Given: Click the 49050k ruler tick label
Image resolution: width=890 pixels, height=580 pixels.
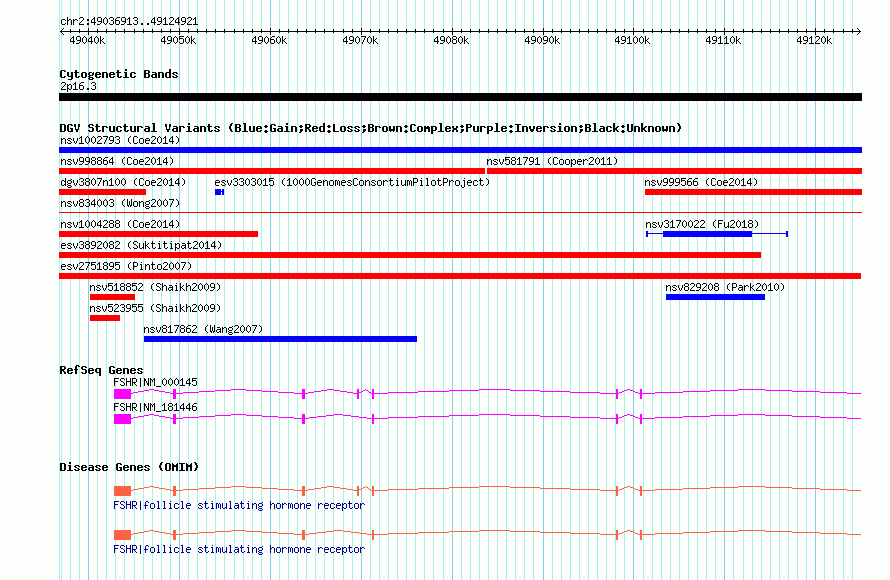Looking at the screenshot, I should tap(178, 40).
